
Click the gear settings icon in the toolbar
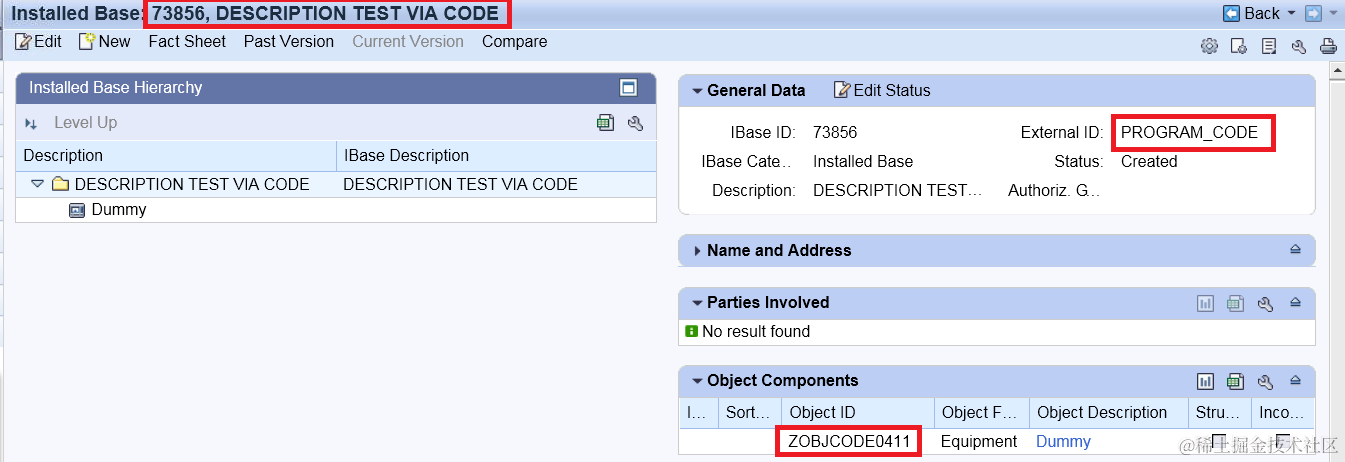[1209, 46]
